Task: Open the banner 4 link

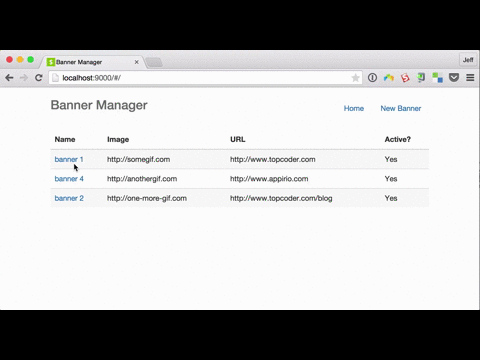Action: click(69, 179)
